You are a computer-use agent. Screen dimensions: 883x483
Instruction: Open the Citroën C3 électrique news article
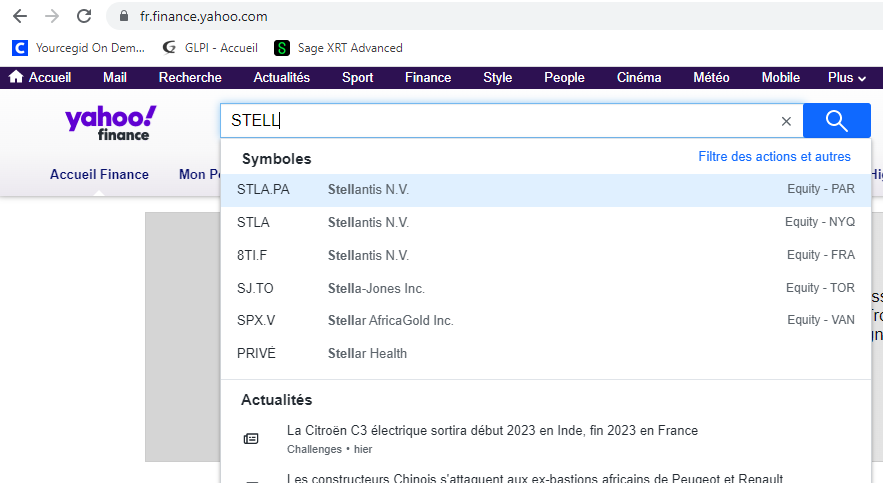(492, 431)
